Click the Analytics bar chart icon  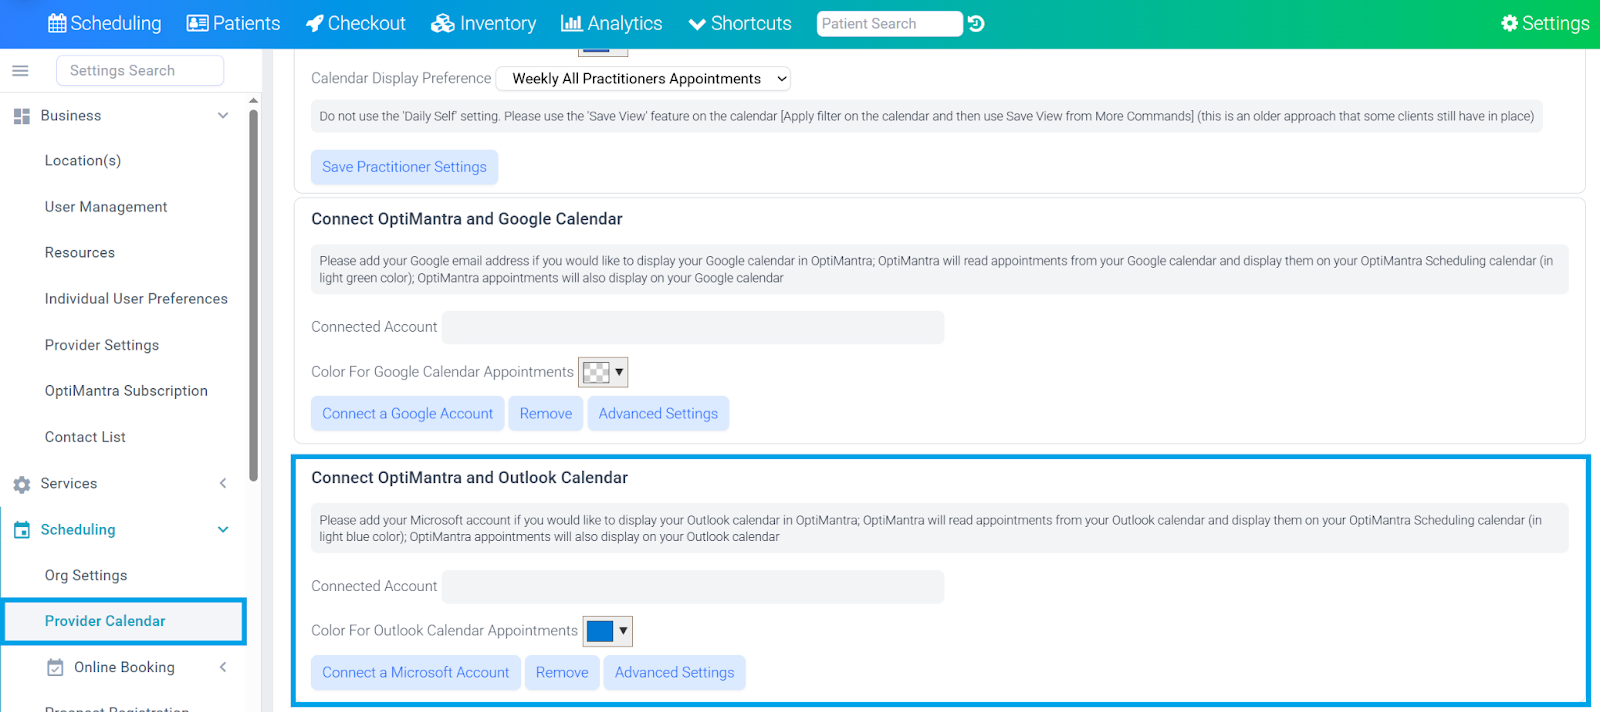pos(571,23)
